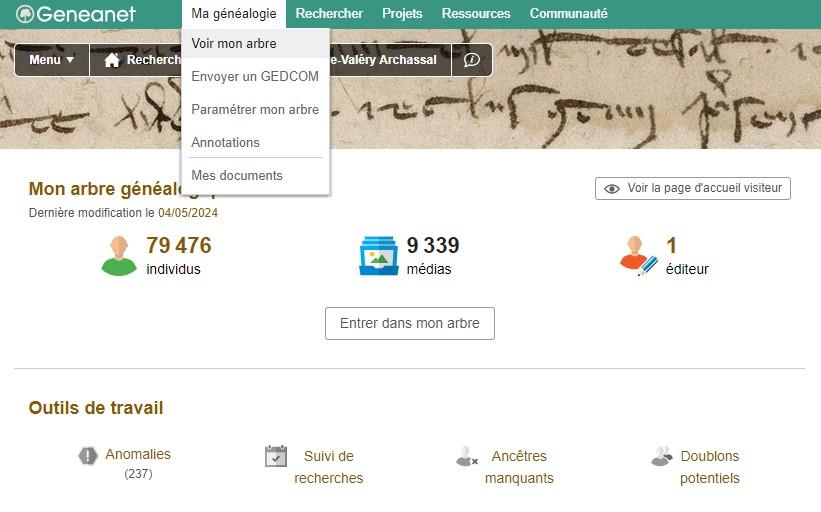Click the Suivi de recherches calendar icon
This screenshot has height=512, width=821.
276,456
